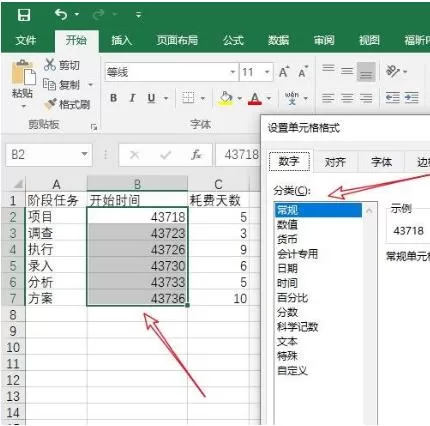Click the 粘贴 clipboard icon
Viewport: 430px width, 426px height.
point(23,73)
